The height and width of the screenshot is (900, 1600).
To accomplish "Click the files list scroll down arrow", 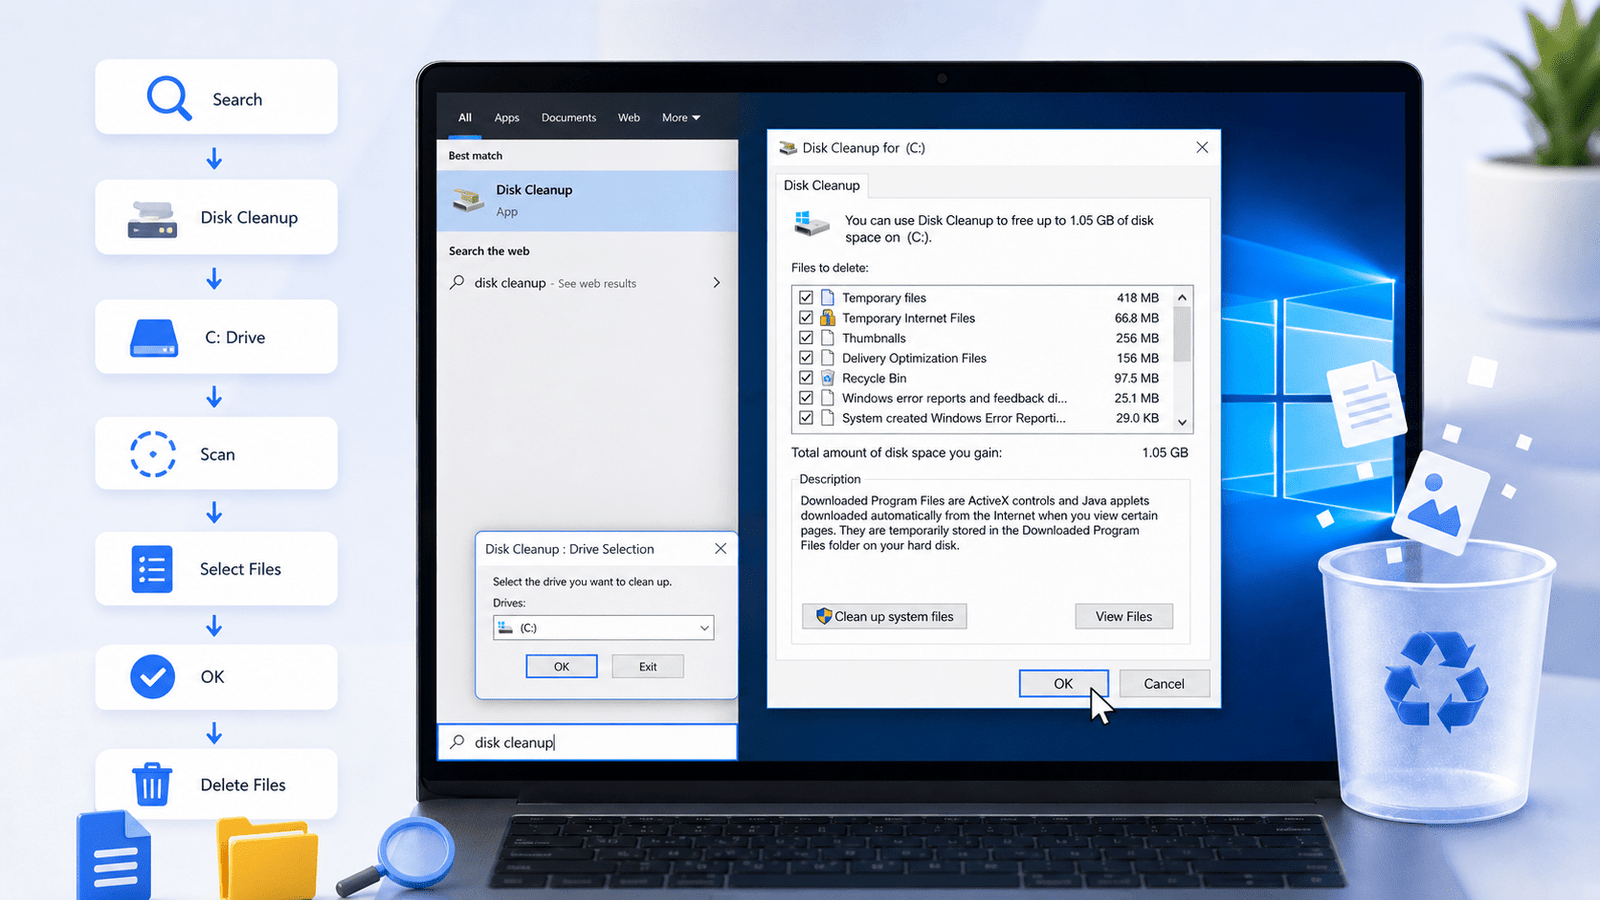I will tap(1182, 422).
